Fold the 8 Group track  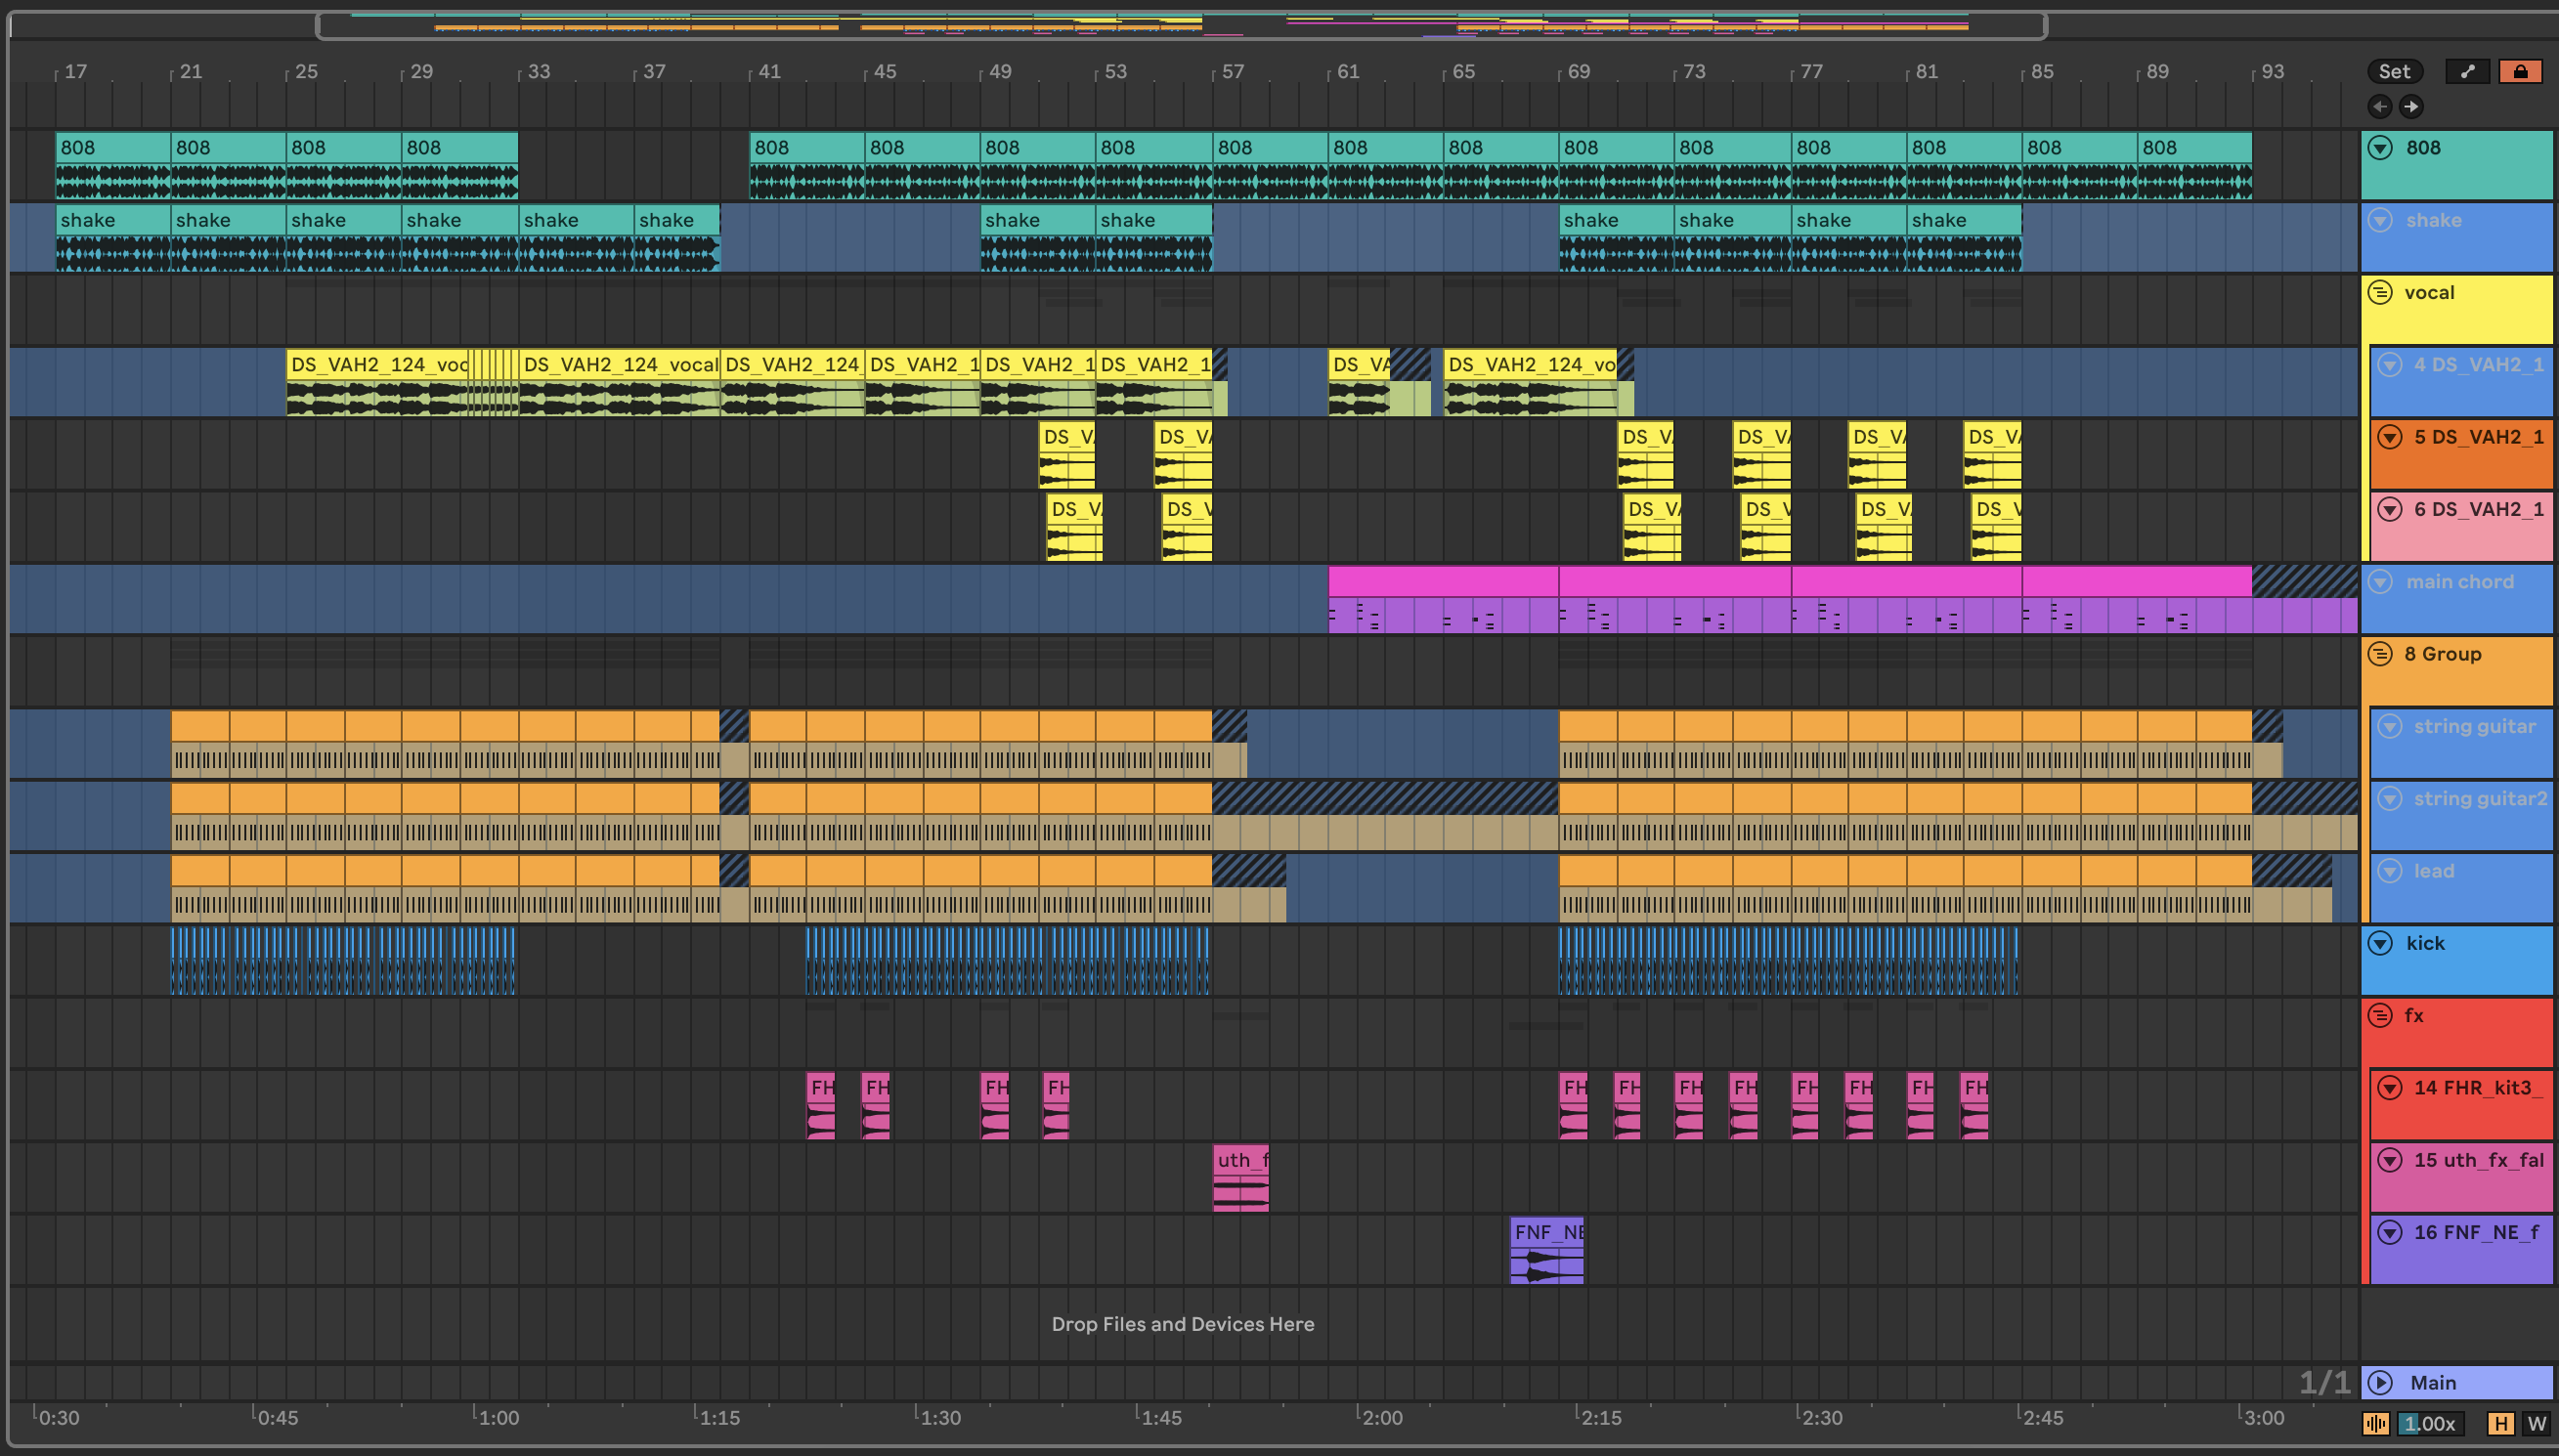click(2380, 654)
